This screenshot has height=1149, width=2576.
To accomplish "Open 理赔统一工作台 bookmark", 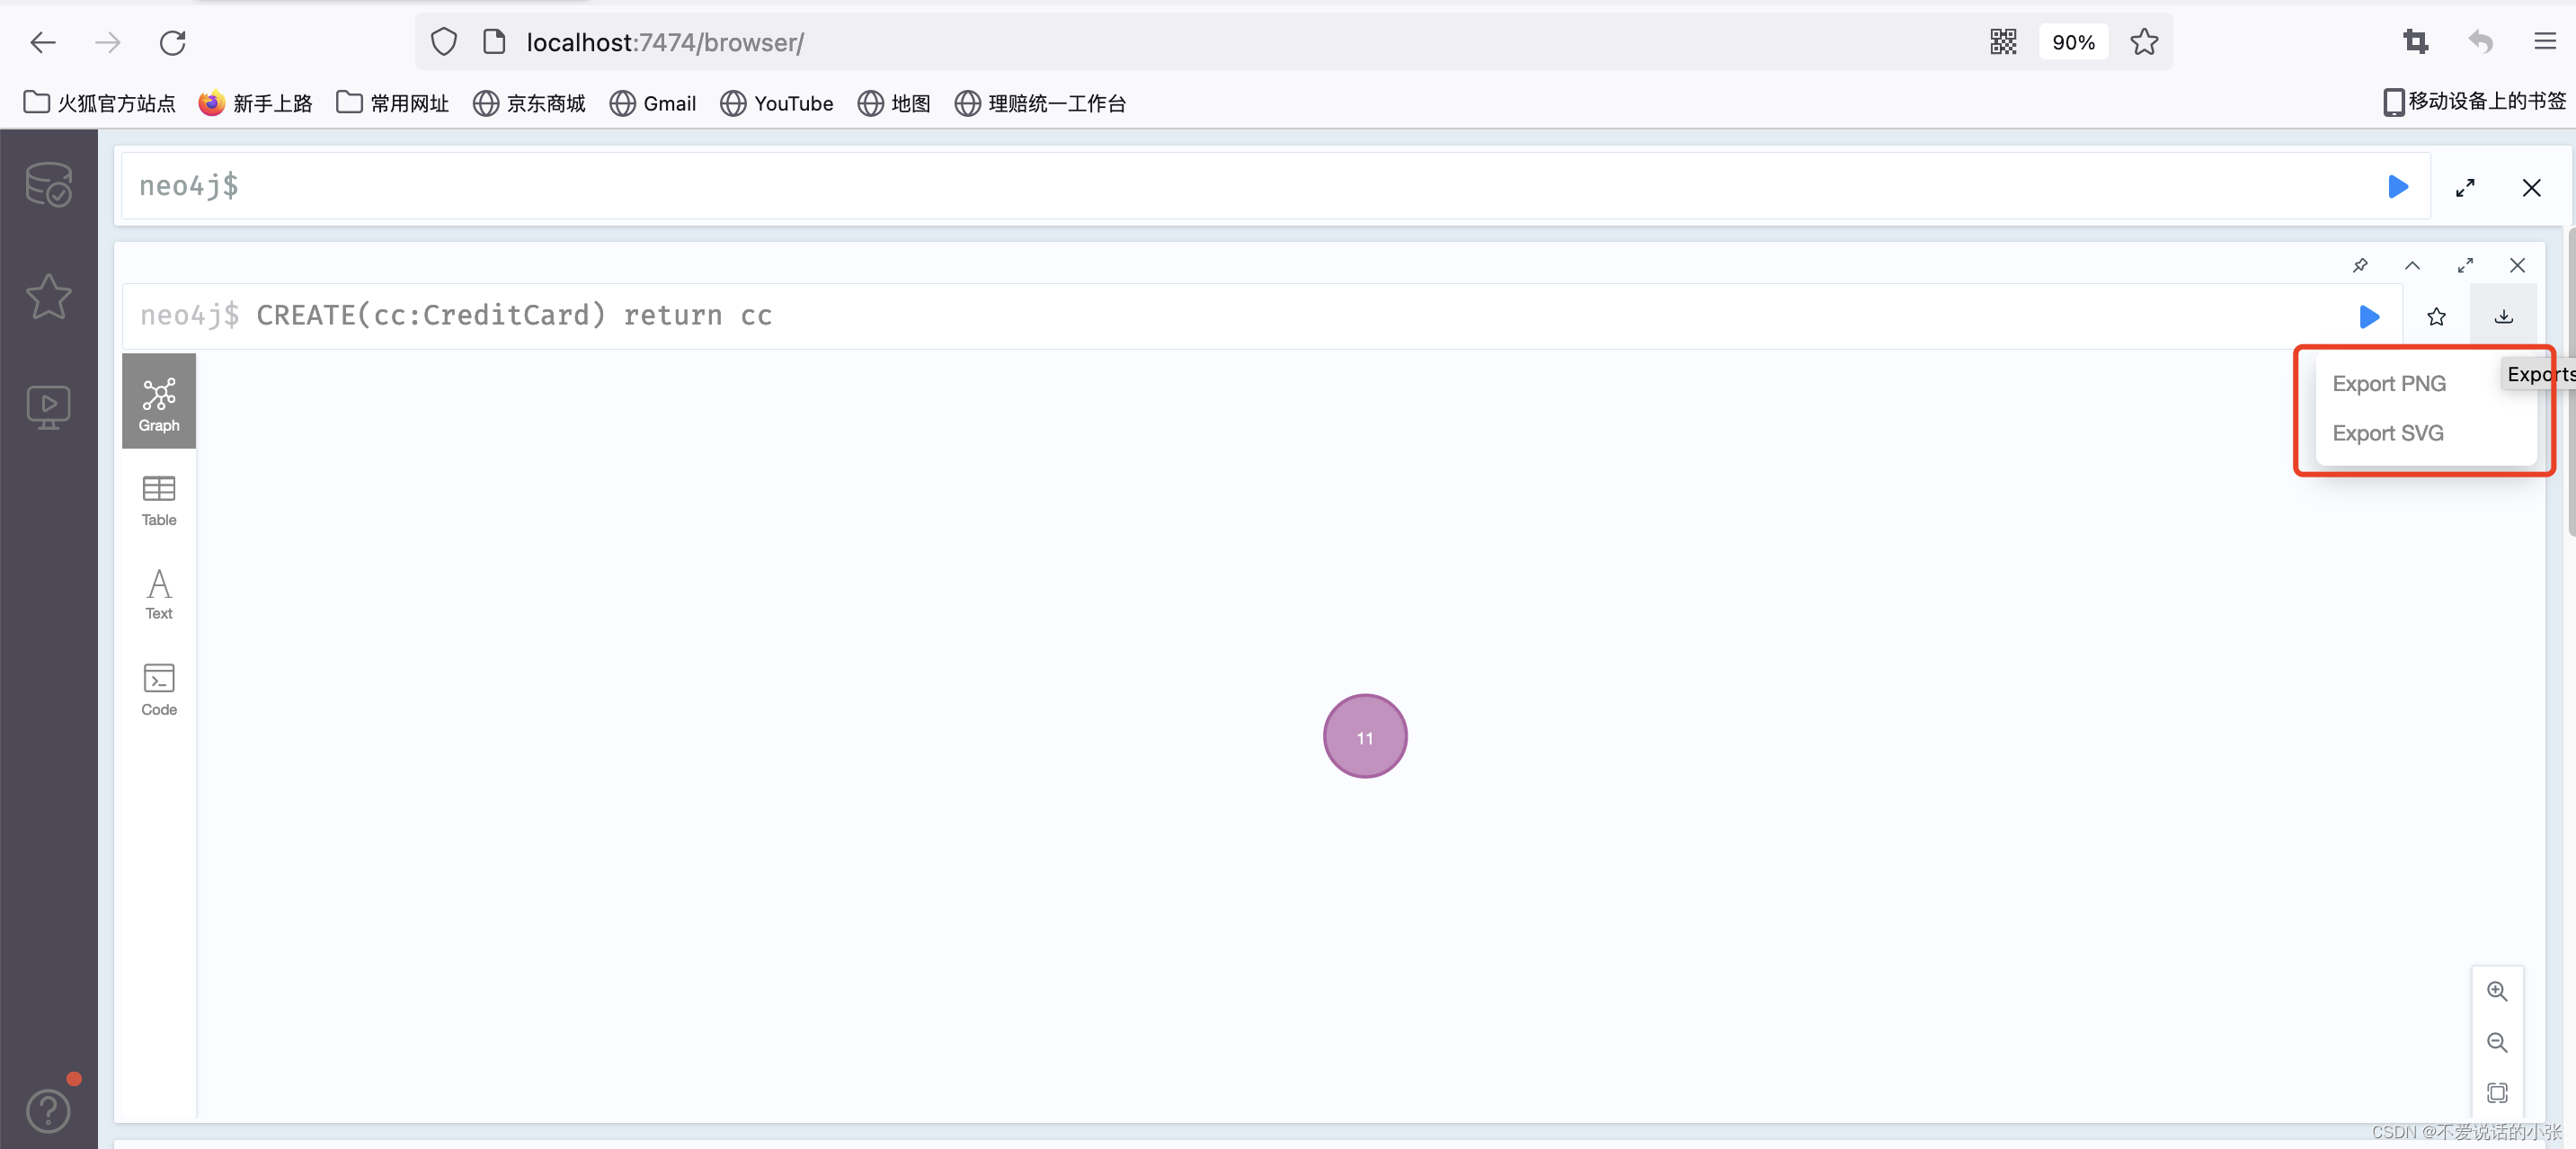I will click(x=1040, y=103).
